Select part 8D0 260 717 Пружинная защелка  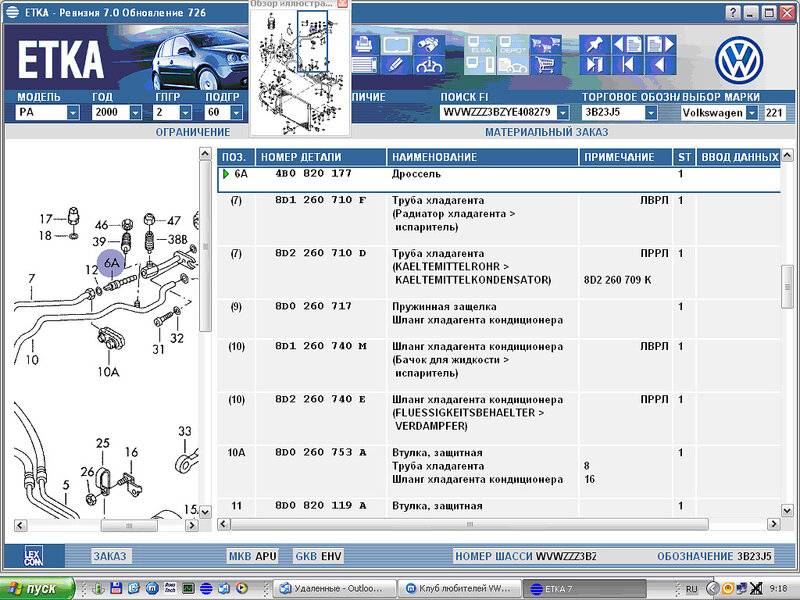[x=499, y=319]
